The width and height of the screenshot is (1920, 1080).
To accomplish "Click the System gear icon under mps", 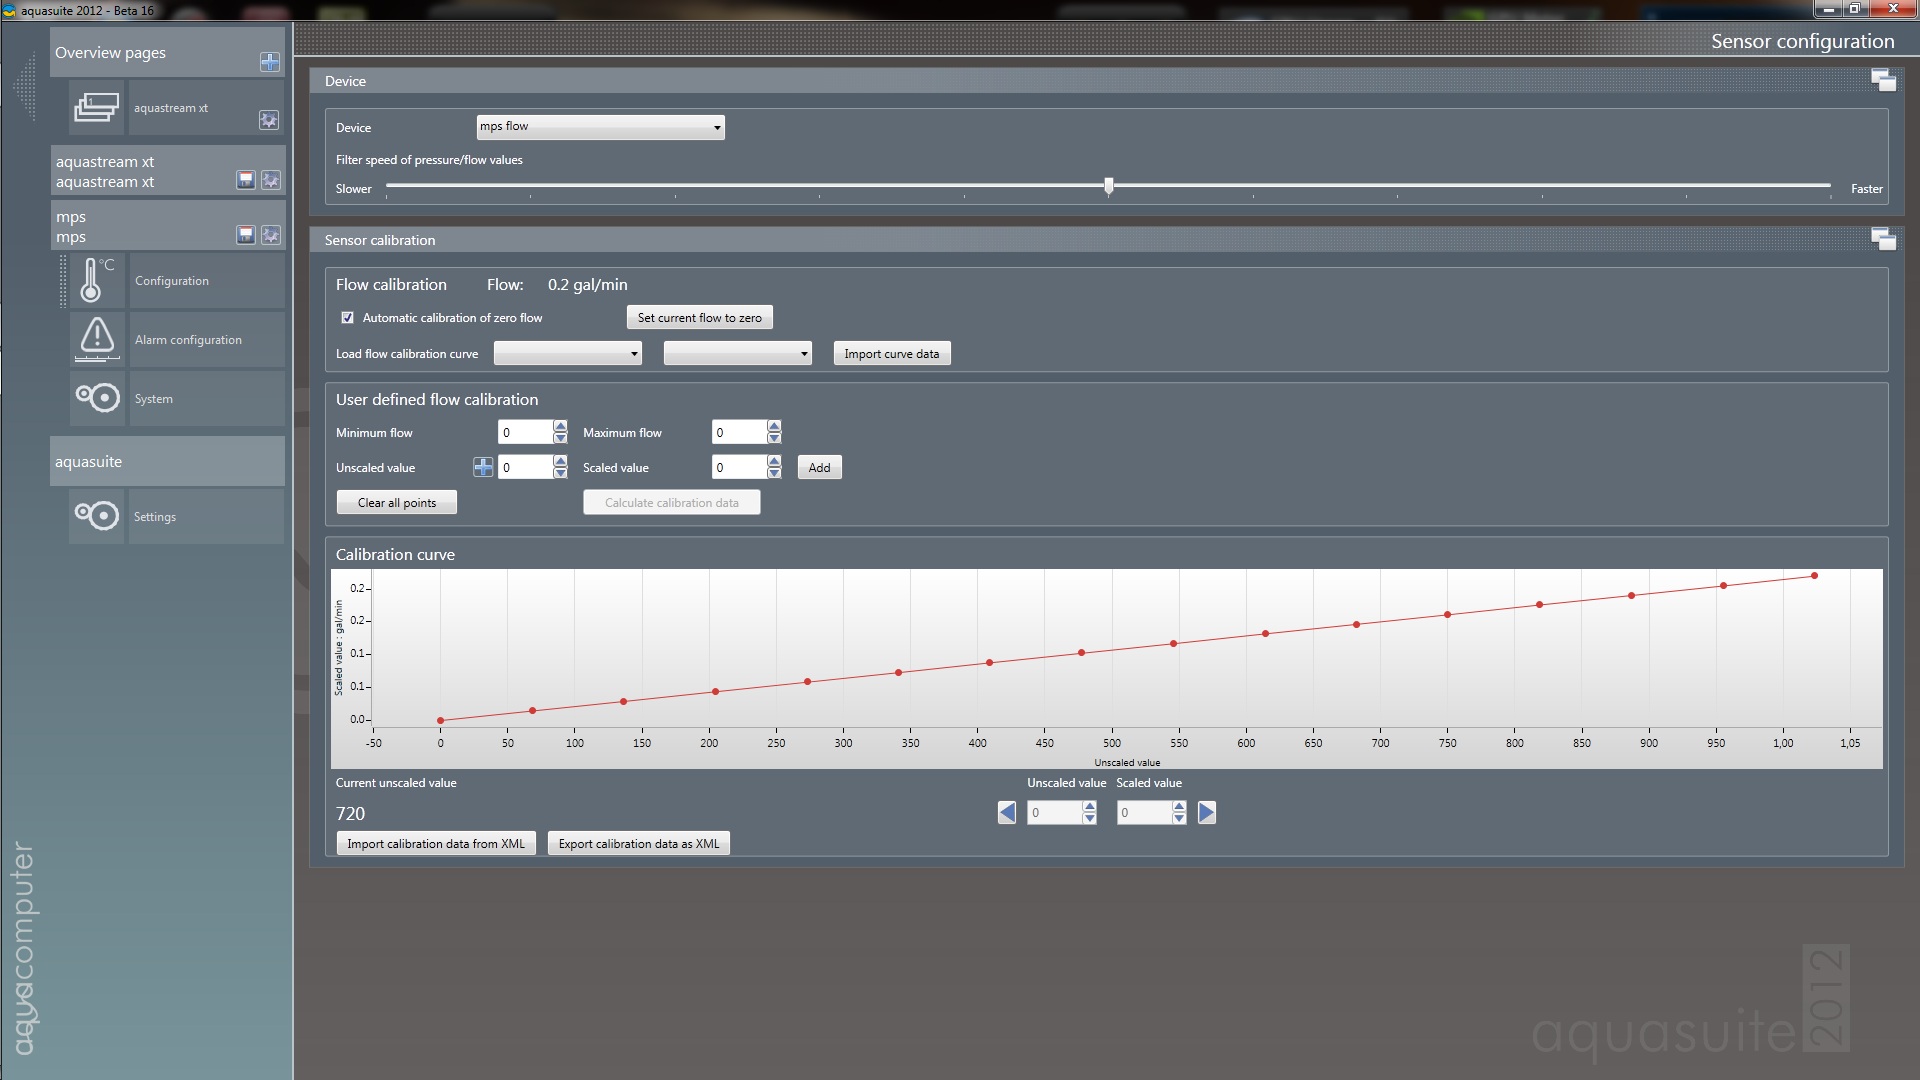I will (x=96, y=398).
